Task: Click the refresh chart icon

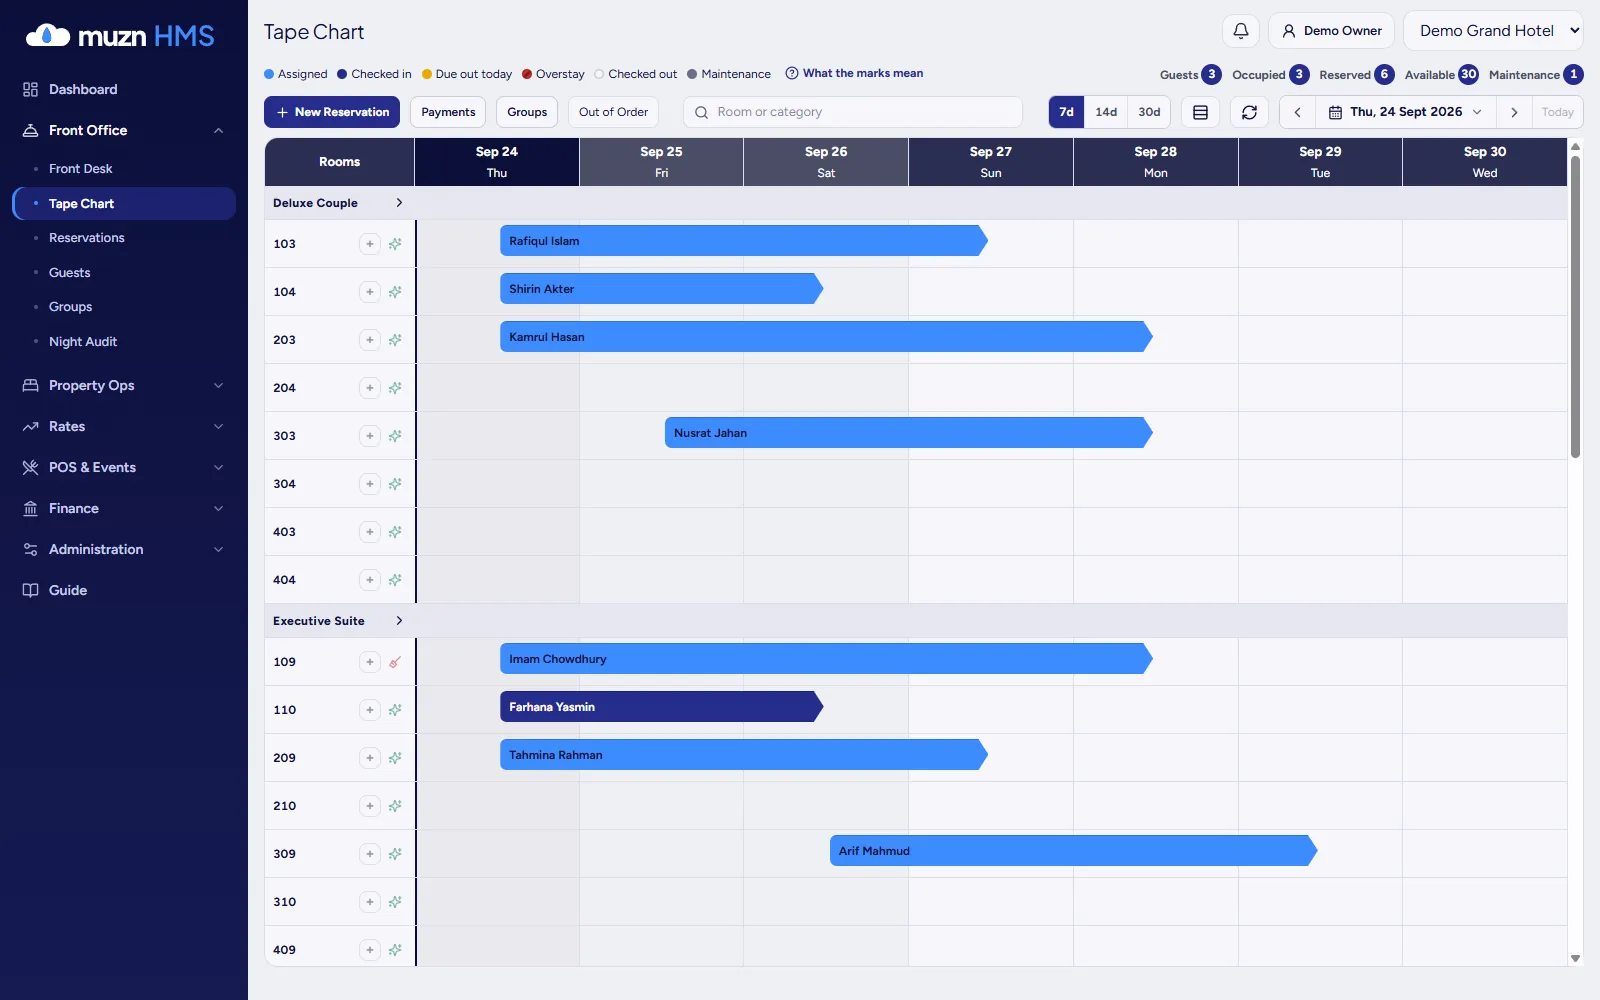Action: pos(1249,112)
